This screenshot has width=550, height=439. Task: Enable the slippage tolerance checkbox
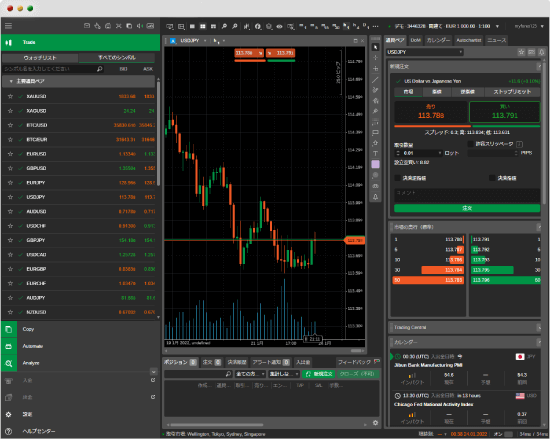click(470, 144)
